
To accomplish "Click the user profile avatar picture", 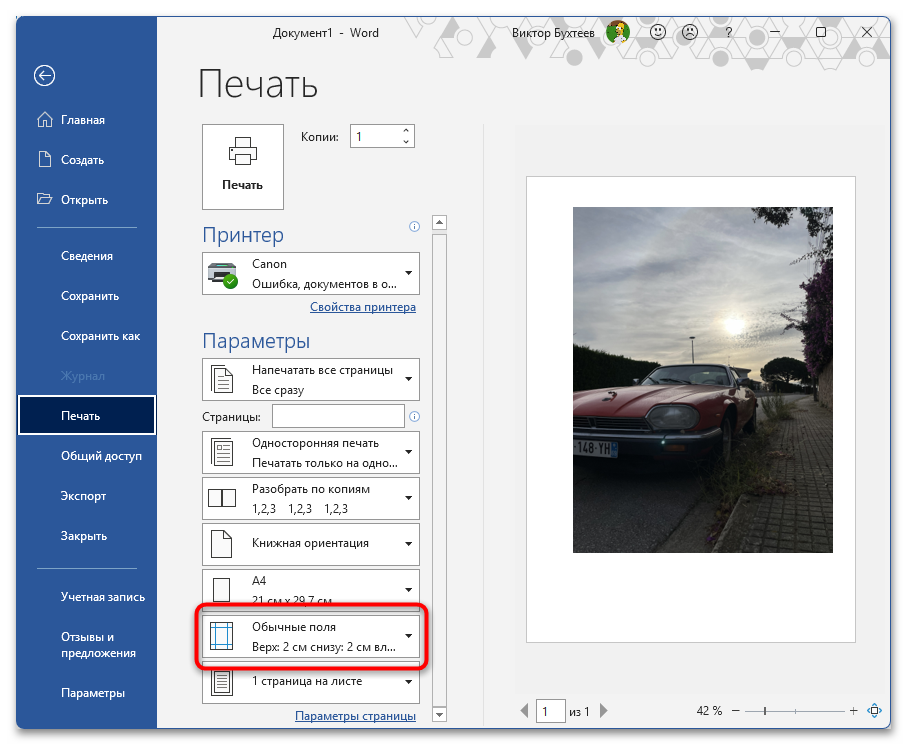I will tap(618, 33).
